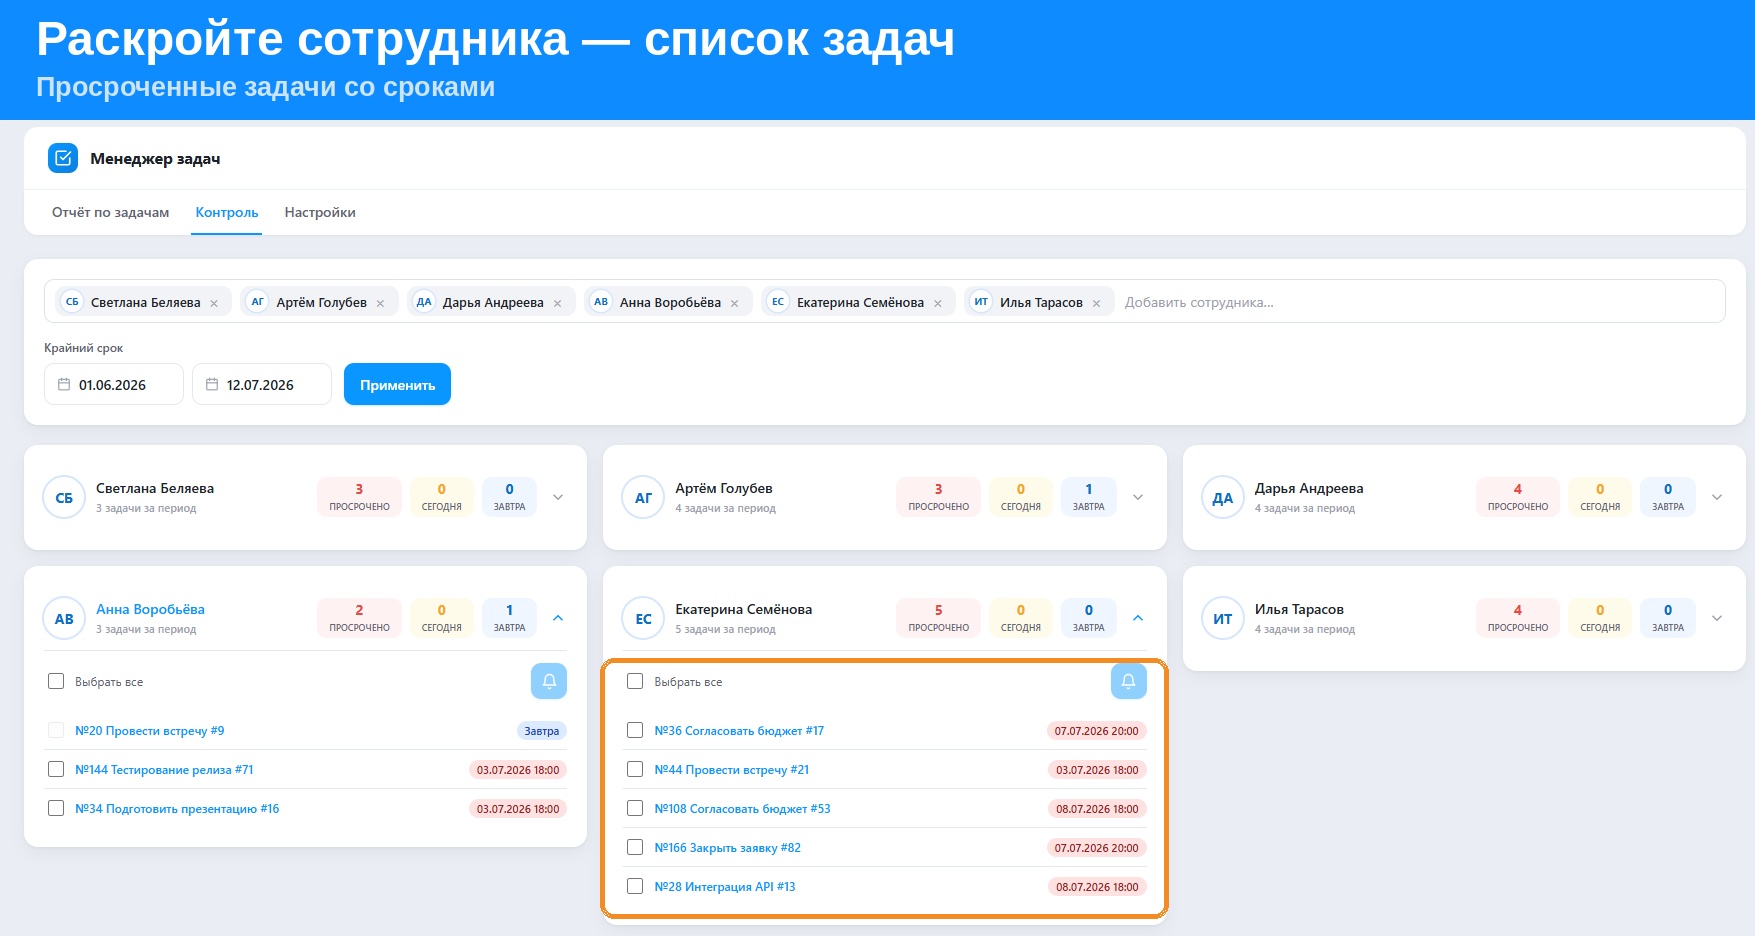This screenshot has height=936, width=1755.
Task: Check 'Выбрать все' in Екатерина Семёнова card
Action: (x=635, y=681)
